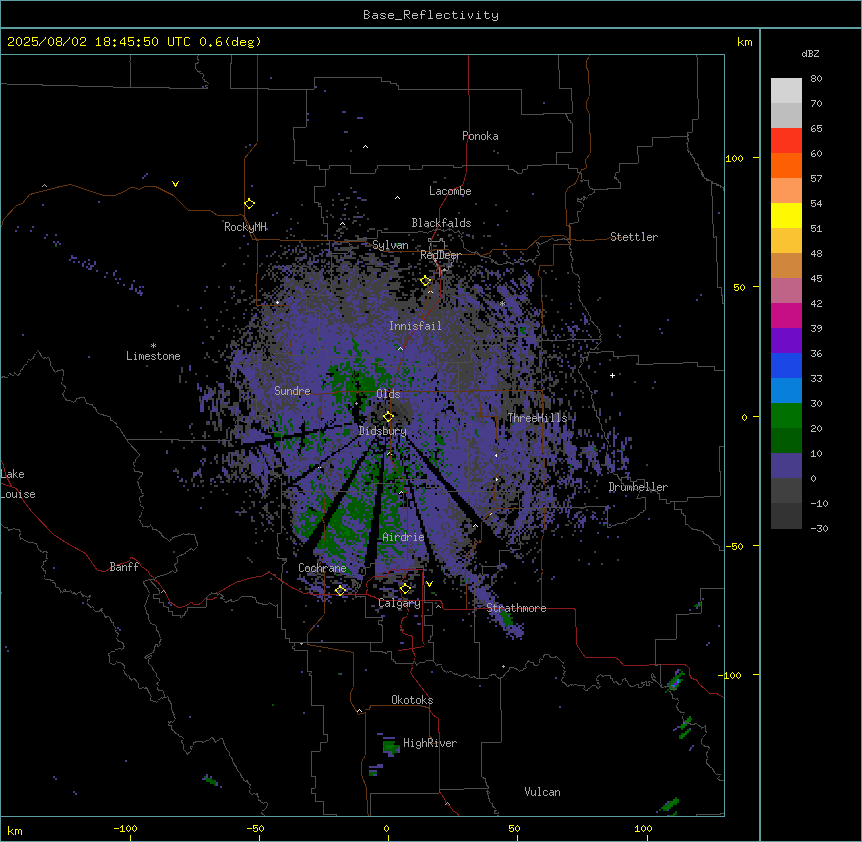Click the green echo cell beside HighRiver
The width and height of the screenshot is (862, 842).
point(391,746)
